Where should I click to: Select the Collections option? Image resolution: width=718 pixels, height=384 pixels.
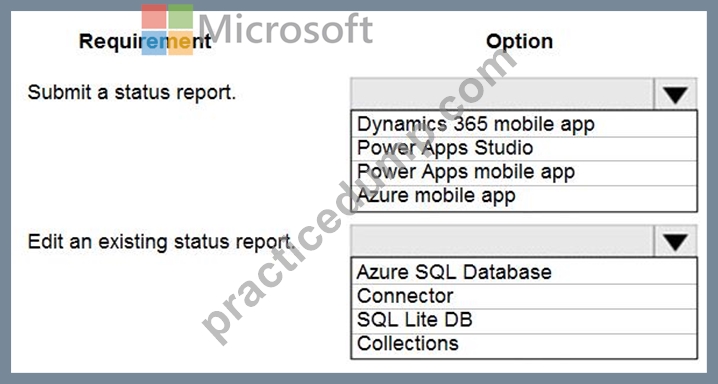(x=524, y=345)
